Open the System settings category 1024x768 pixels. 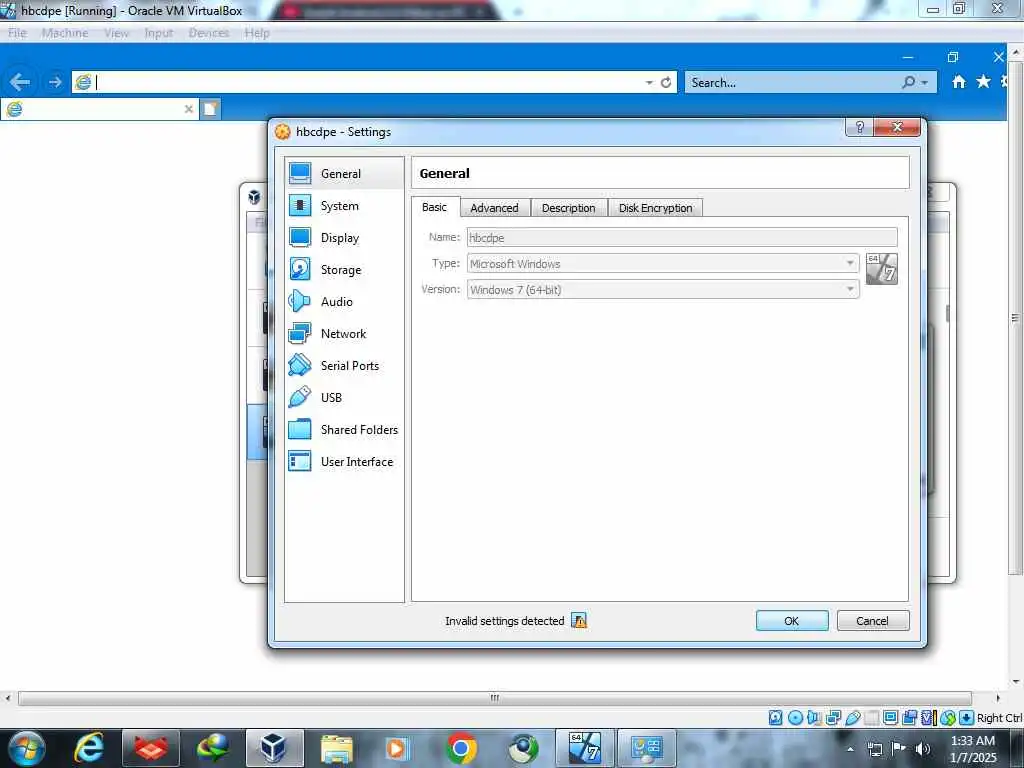(344, 206)
